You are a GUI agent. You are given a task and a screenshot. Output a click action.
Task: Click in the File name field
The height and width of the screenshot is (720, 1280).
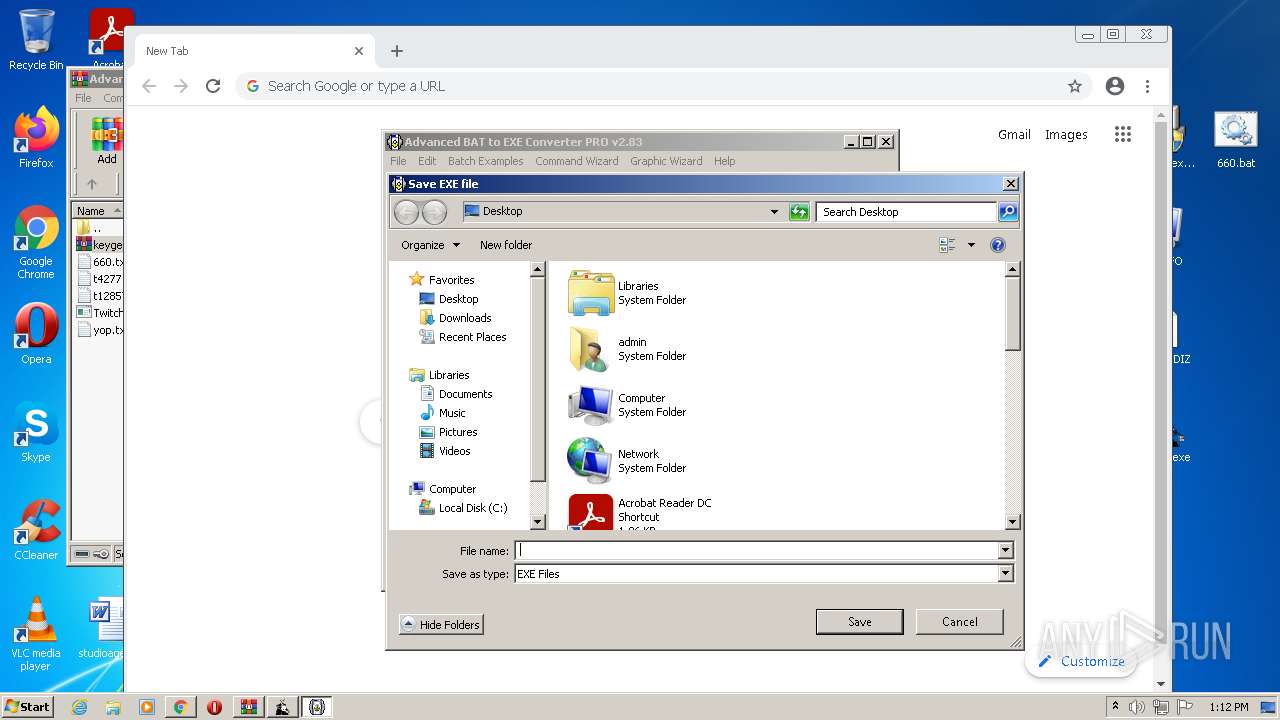coord(756,550)
